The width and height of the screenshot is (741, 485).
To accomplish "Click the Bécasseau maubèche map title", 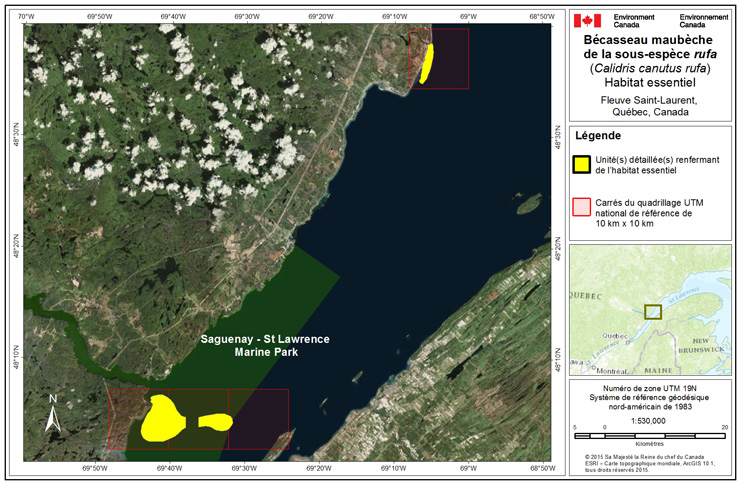I will pos(649,46).
